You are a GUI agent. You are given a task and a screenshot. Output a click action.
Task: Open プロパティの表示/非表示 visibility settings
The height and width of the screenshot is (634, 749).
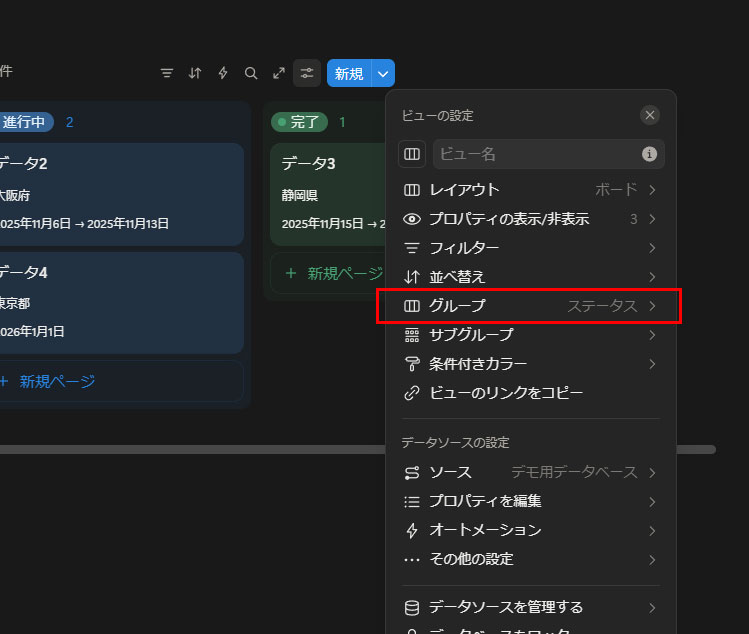point(530,219)
